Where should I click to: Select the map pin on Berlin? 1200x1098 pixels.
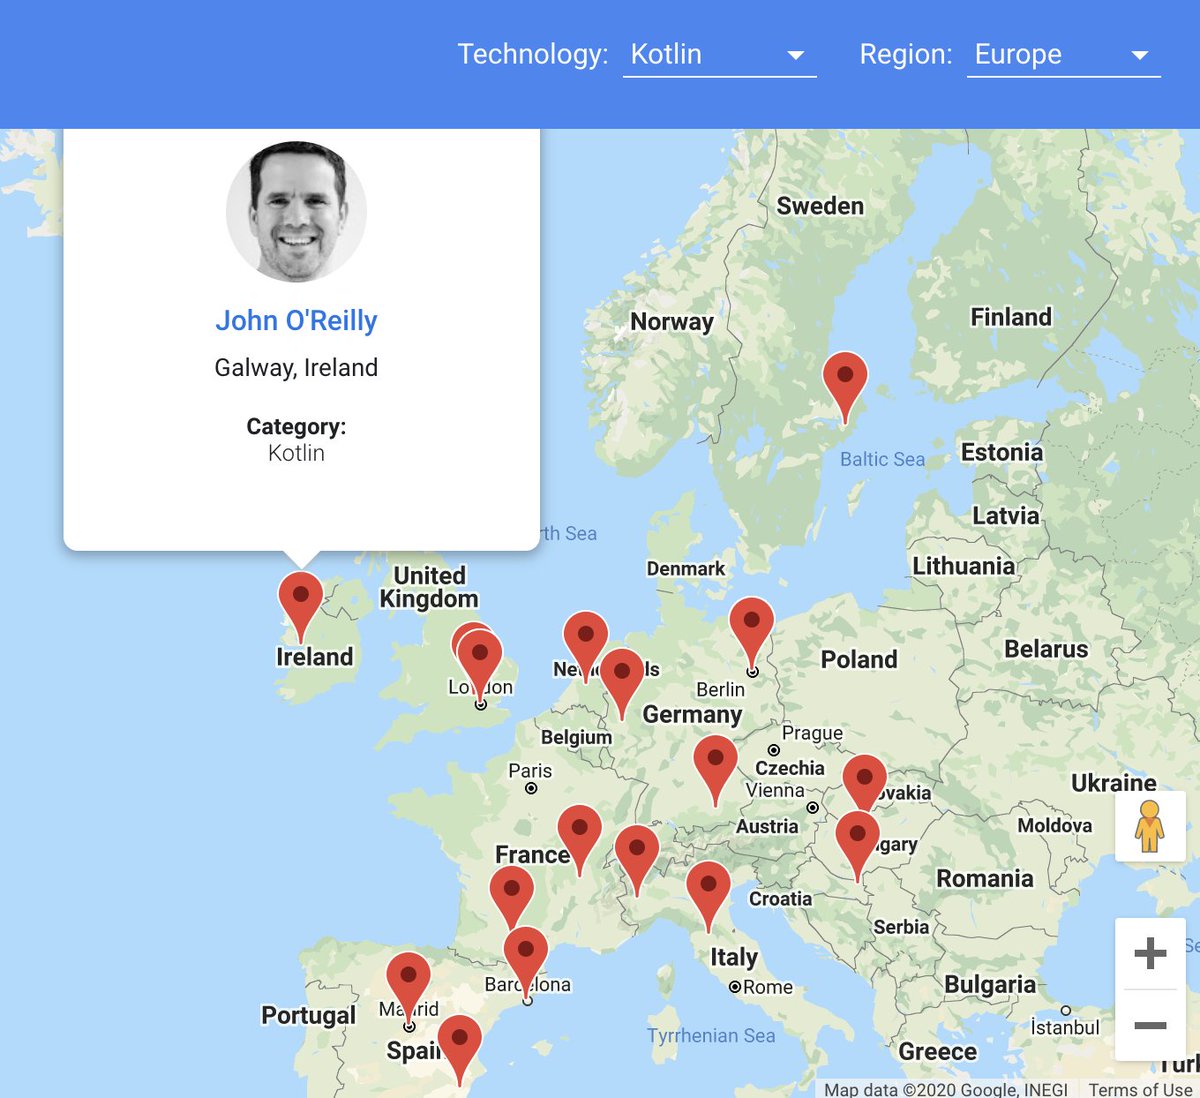click(x=751, y=633)
